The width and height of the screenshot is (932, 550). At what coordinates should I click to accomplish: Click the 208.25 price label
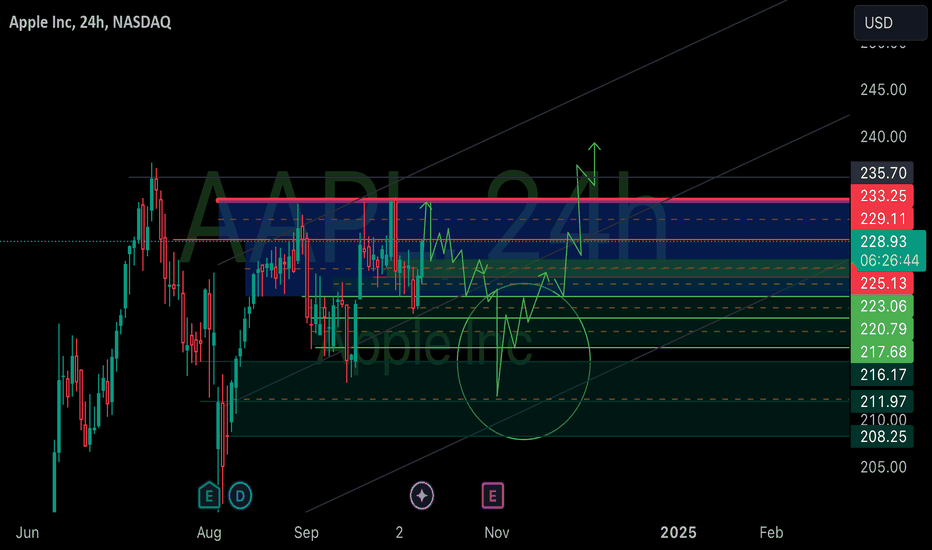(883, 436)
